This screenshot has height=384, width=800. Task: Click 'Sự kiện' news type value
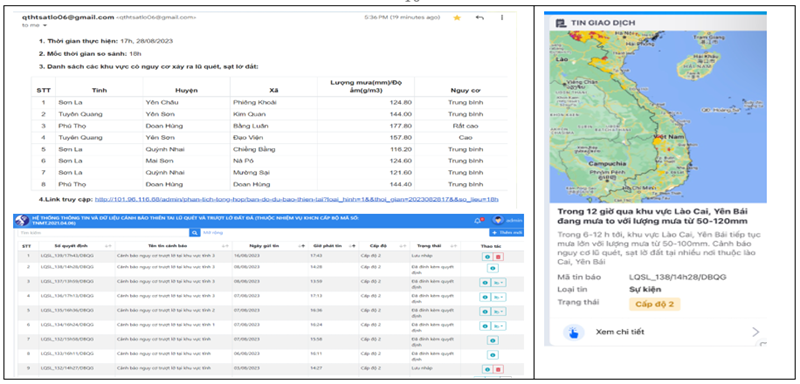644,290
